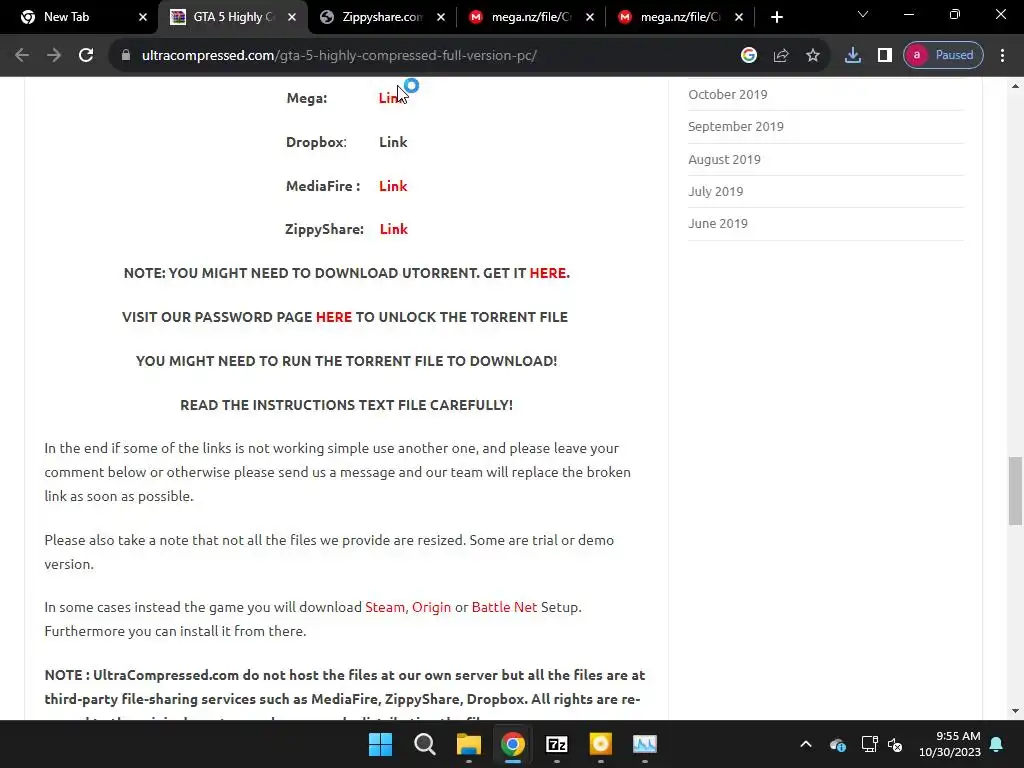Show hidden system tray icons
This screenshot has width=1024, height=768.
tap(806, 744)
